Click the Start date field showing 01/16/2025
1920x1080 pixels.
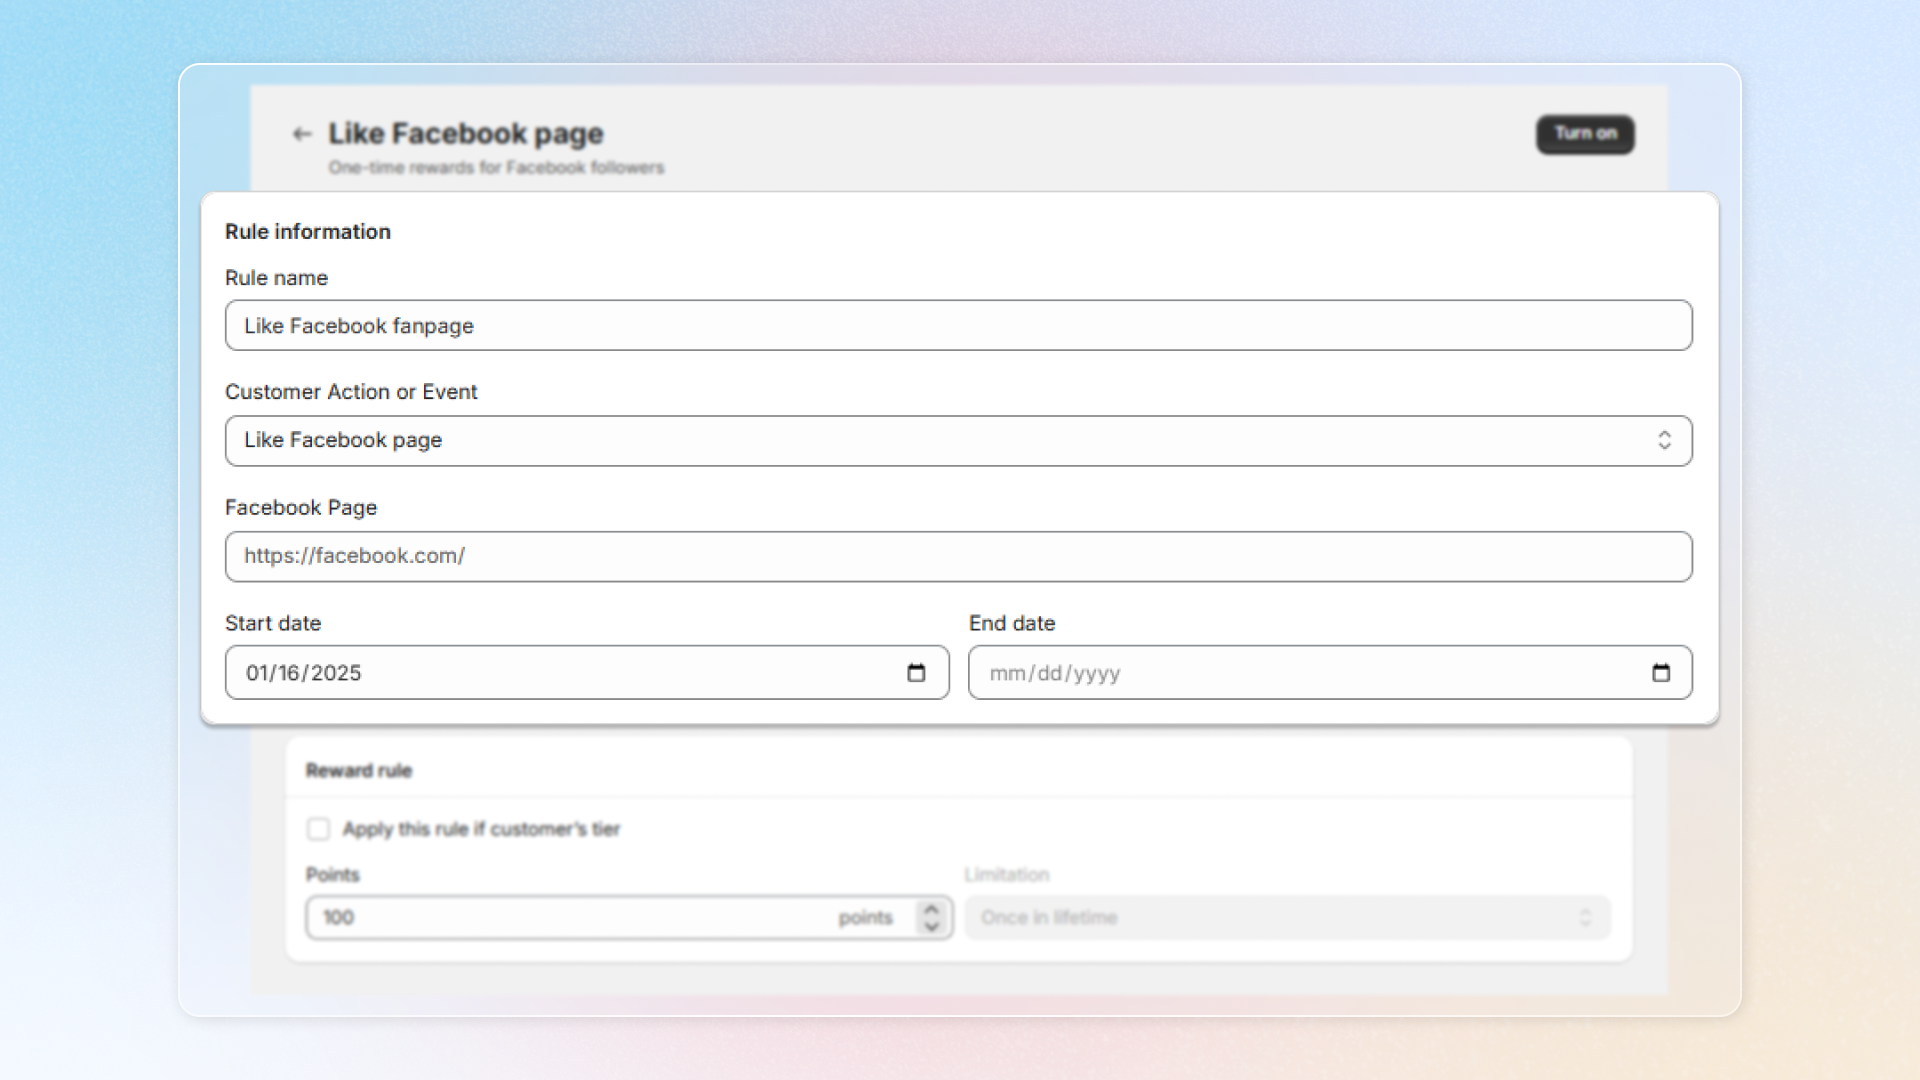pyautogui.click(x=560, y=673)
